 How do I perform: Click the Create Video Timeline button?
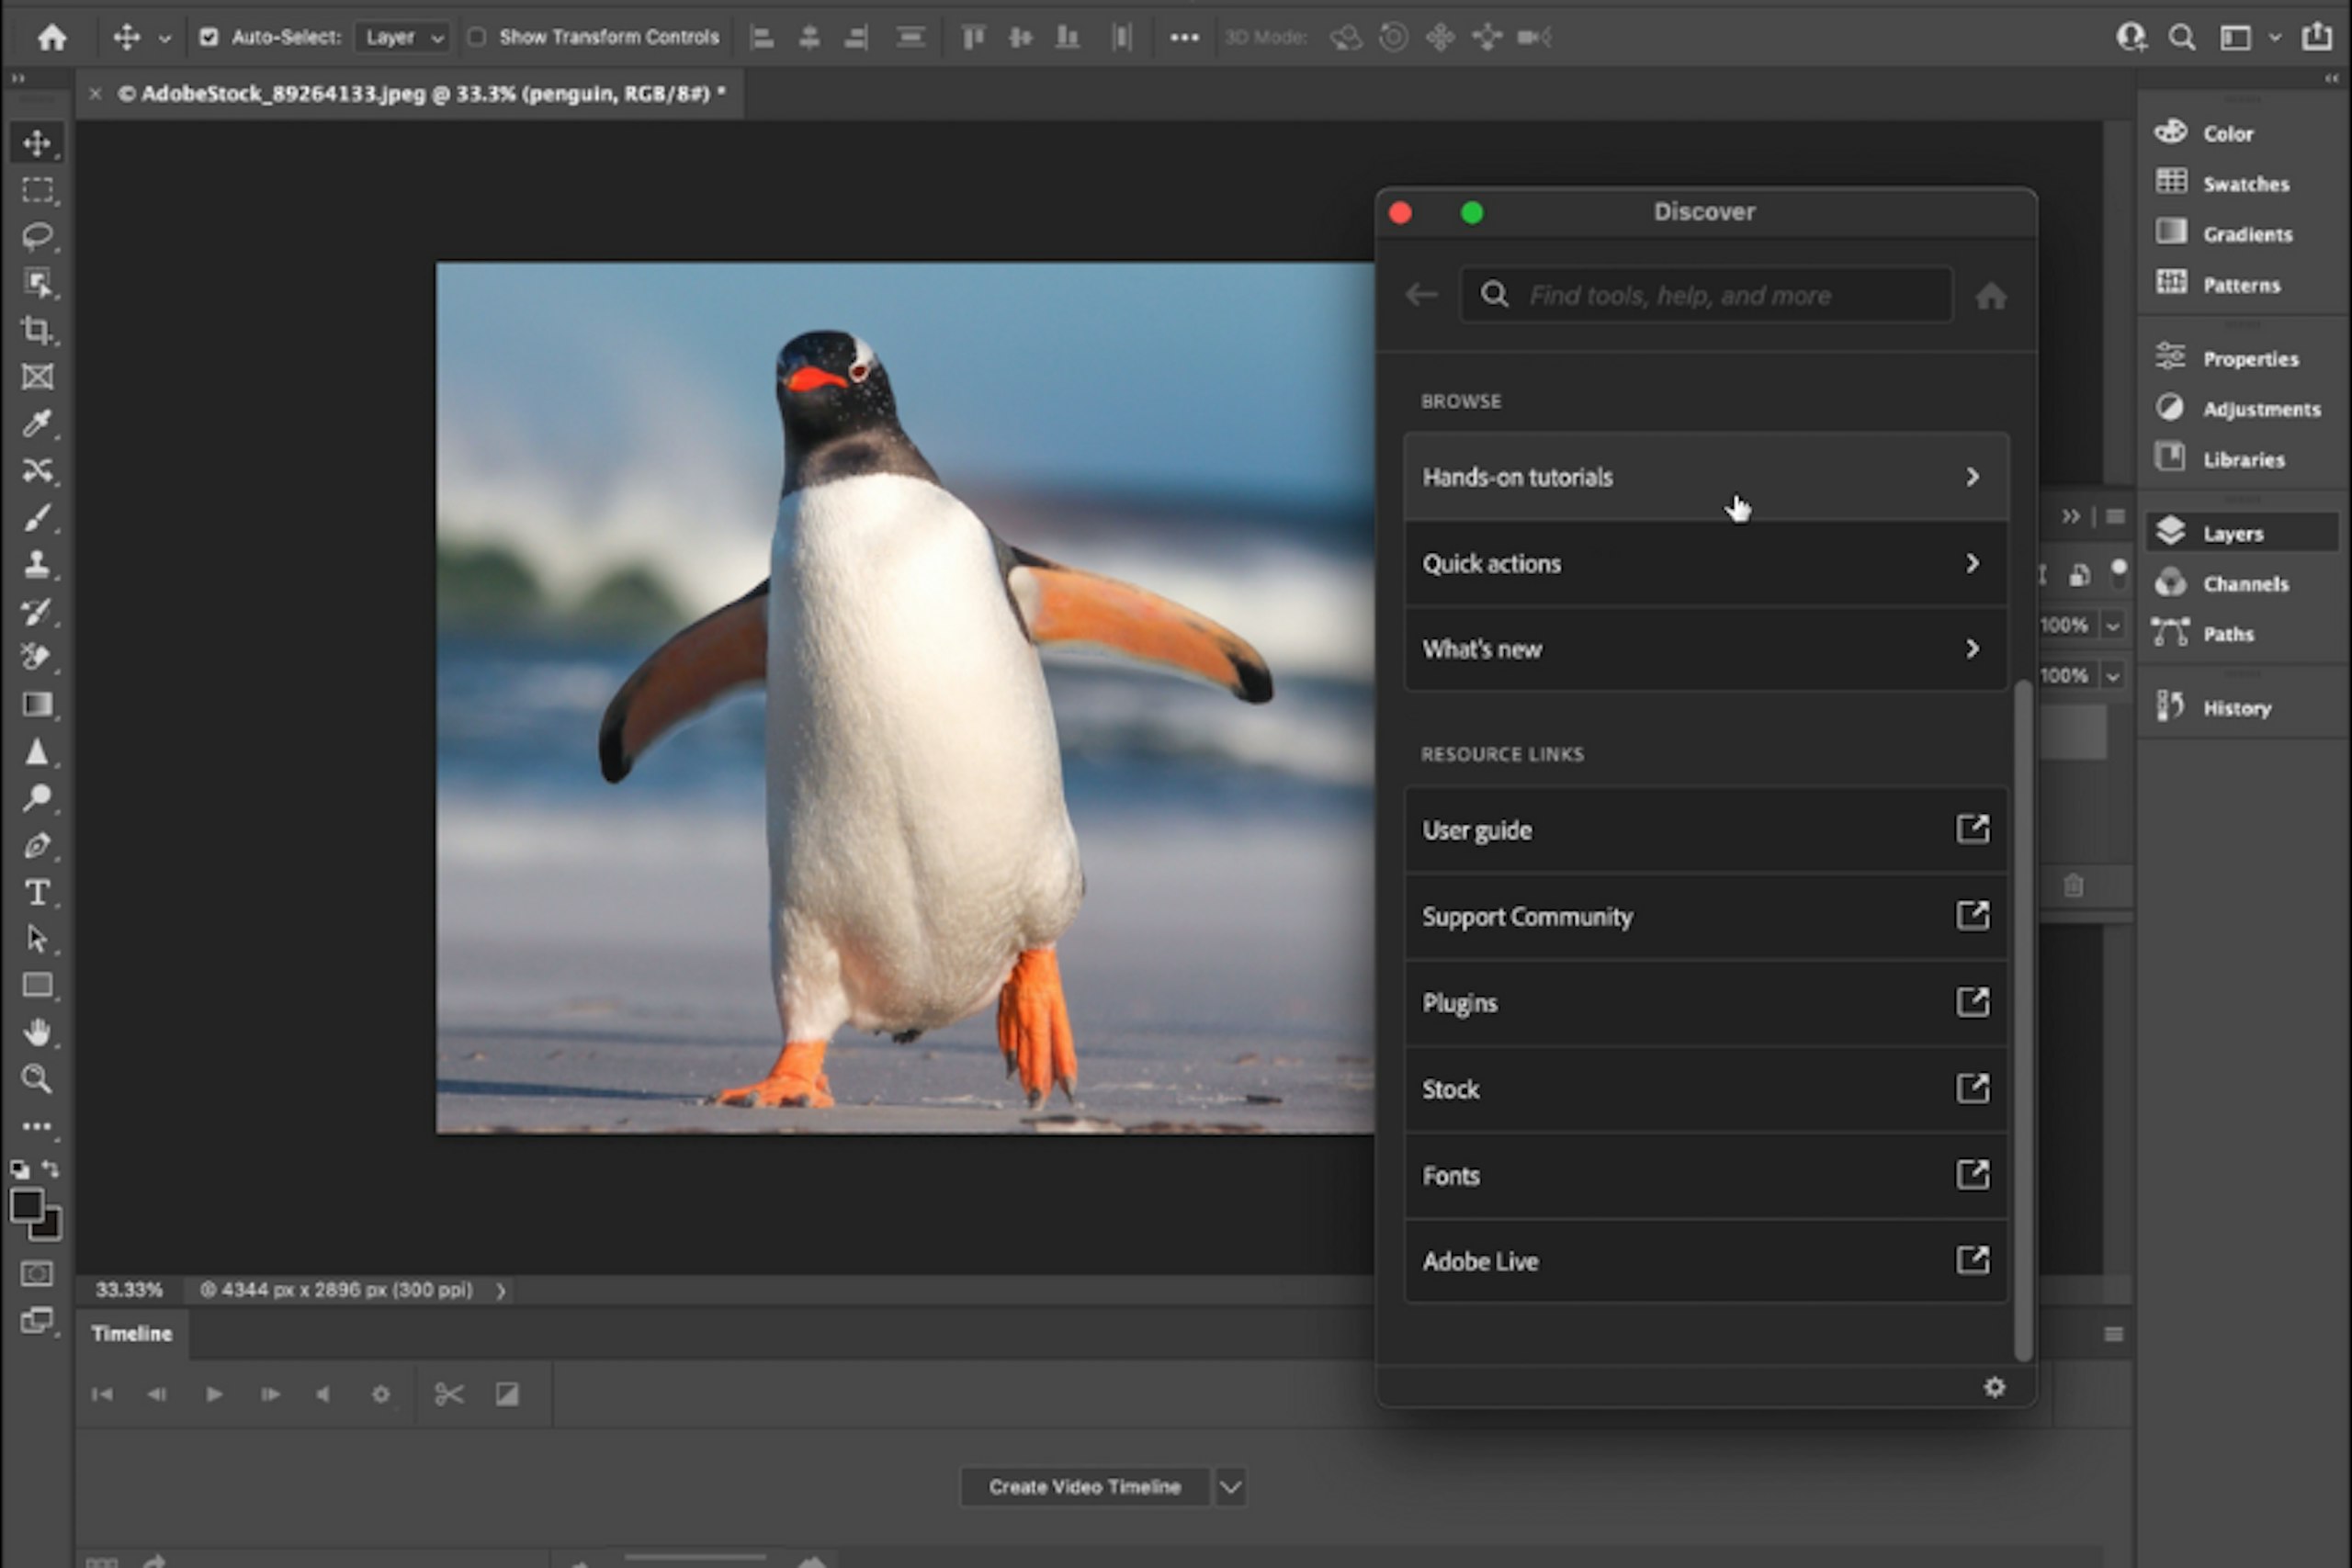point(1084,1487)
